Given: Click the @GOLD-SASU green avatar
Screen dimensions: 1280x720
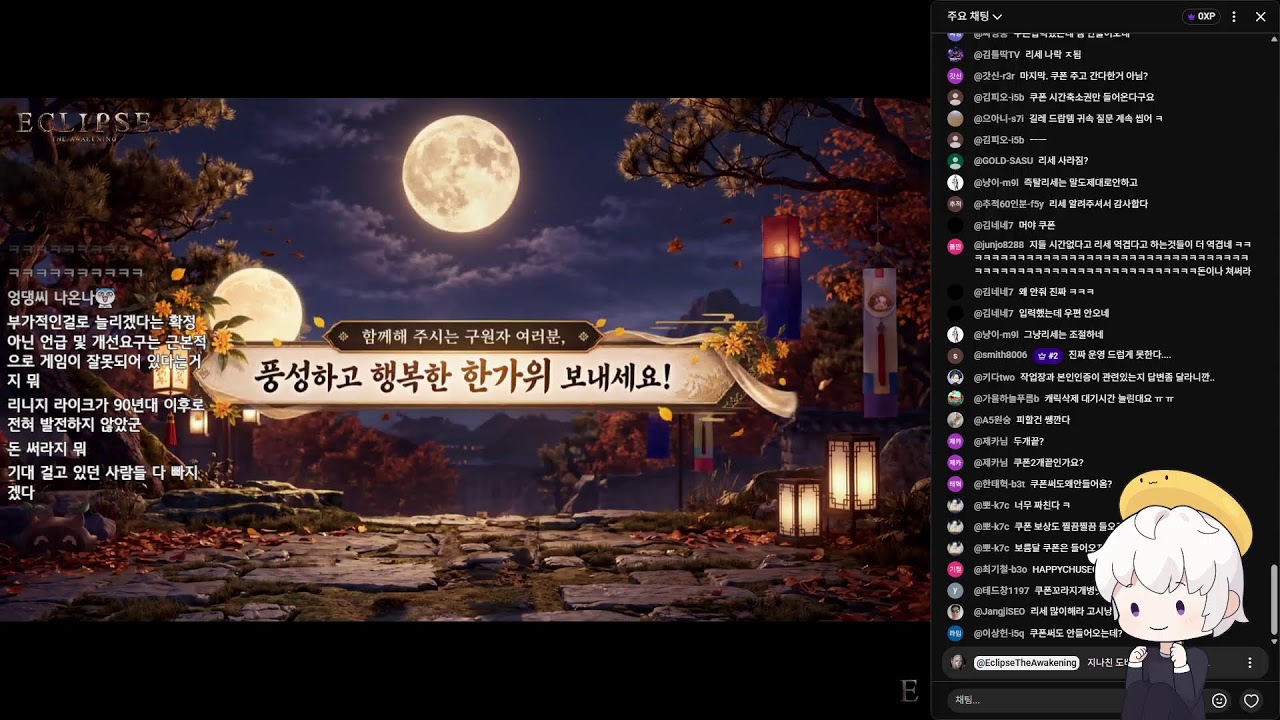Looking at the screenshot, I should tap(955, 161).
